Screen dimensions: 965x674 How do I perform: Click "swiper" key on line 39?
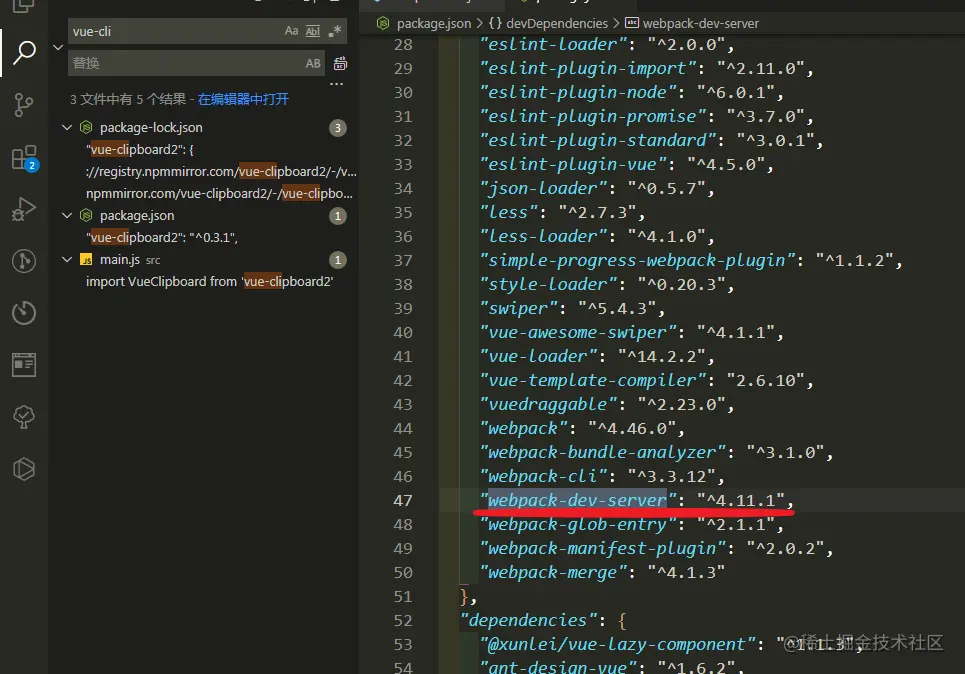coord(519,308)
